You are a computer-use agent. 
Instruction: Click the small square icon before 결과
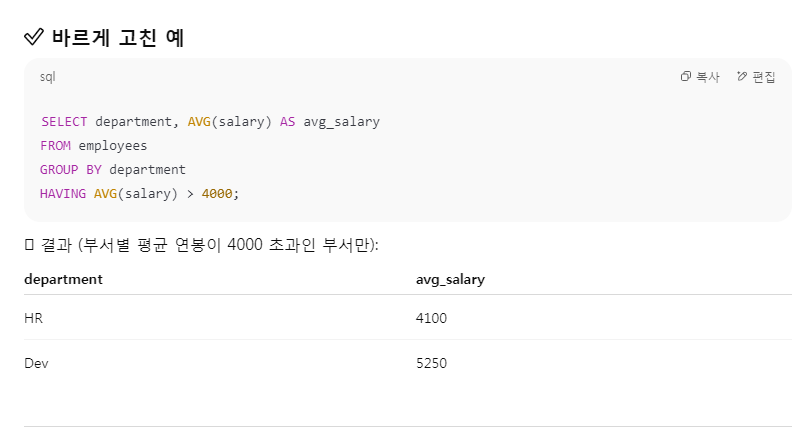coord(29,245)
